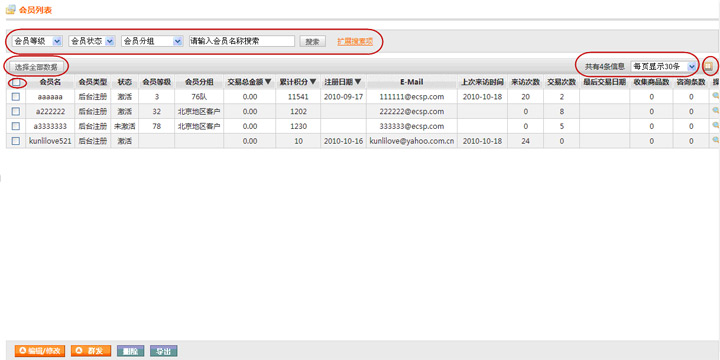Click the 交易次数 column header
720x360 pixels.
[x=561, y=82]
